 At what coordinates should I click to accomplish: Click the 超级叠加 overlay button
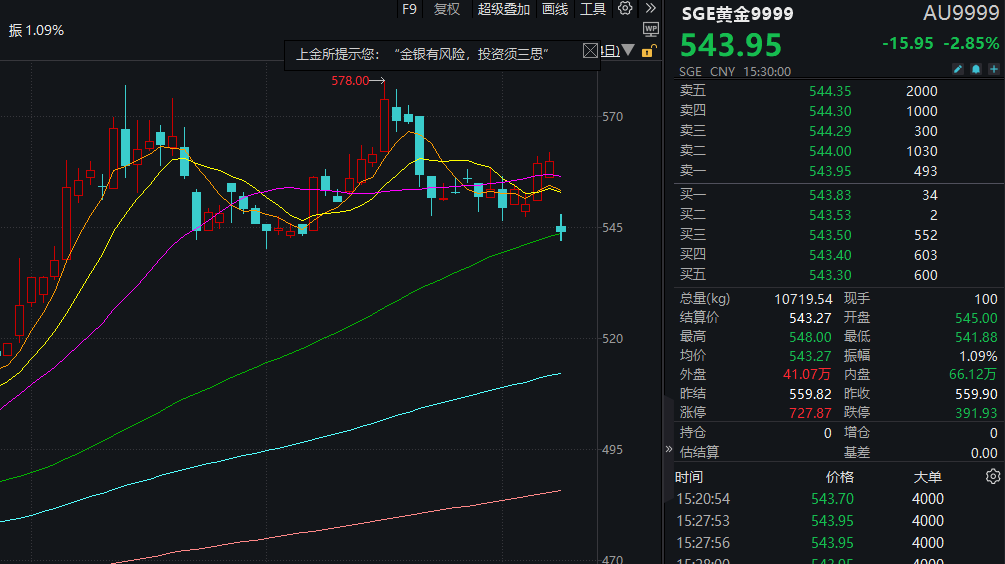point(503,9)
